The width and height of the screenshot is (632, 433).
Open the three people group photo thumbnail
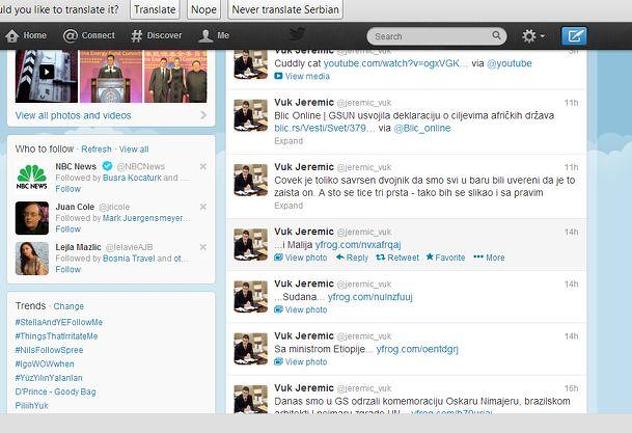[176, 76]
